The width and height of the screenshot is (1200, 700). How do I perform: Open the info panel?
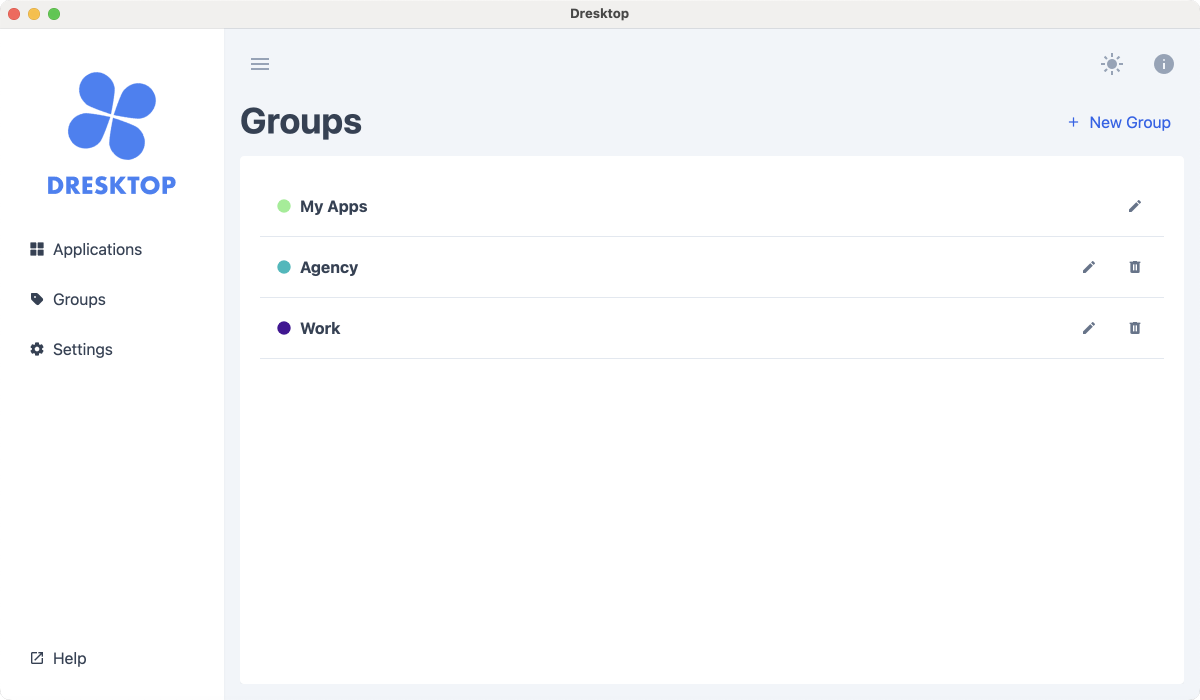[x=1163, y=64]
